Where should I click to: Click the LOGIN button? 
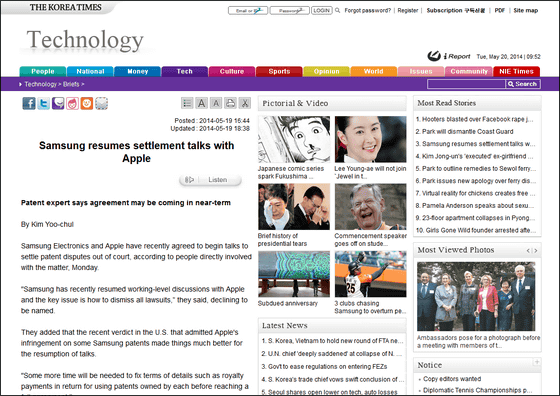point(321,10)
